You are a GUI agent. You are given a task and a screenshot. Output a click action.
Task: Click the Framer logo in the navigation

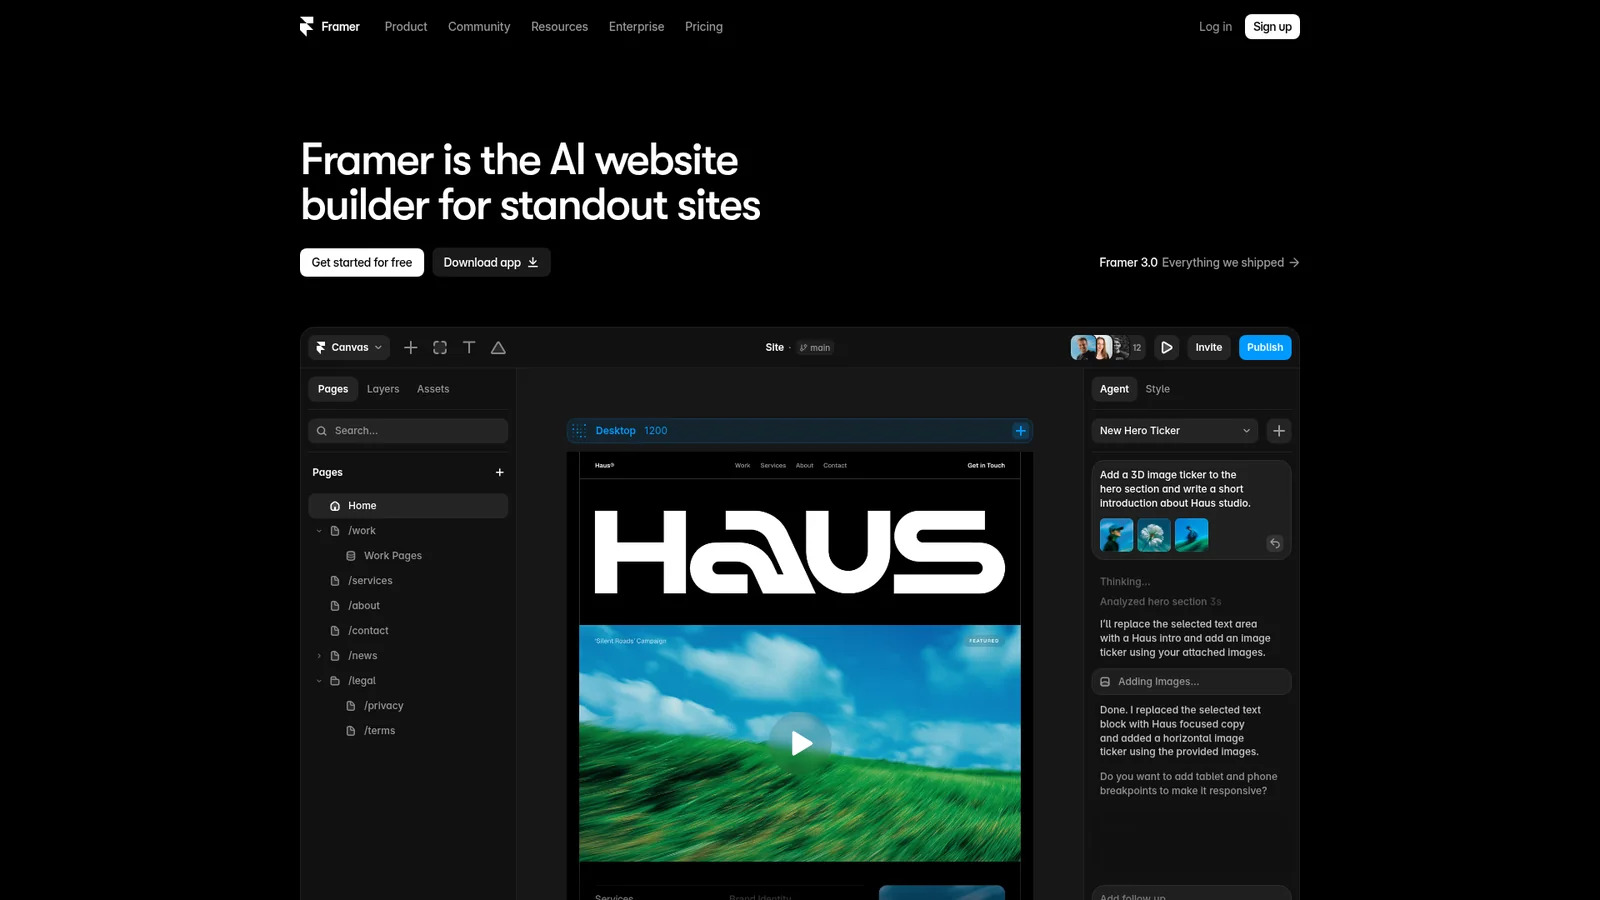click(329, 27)
